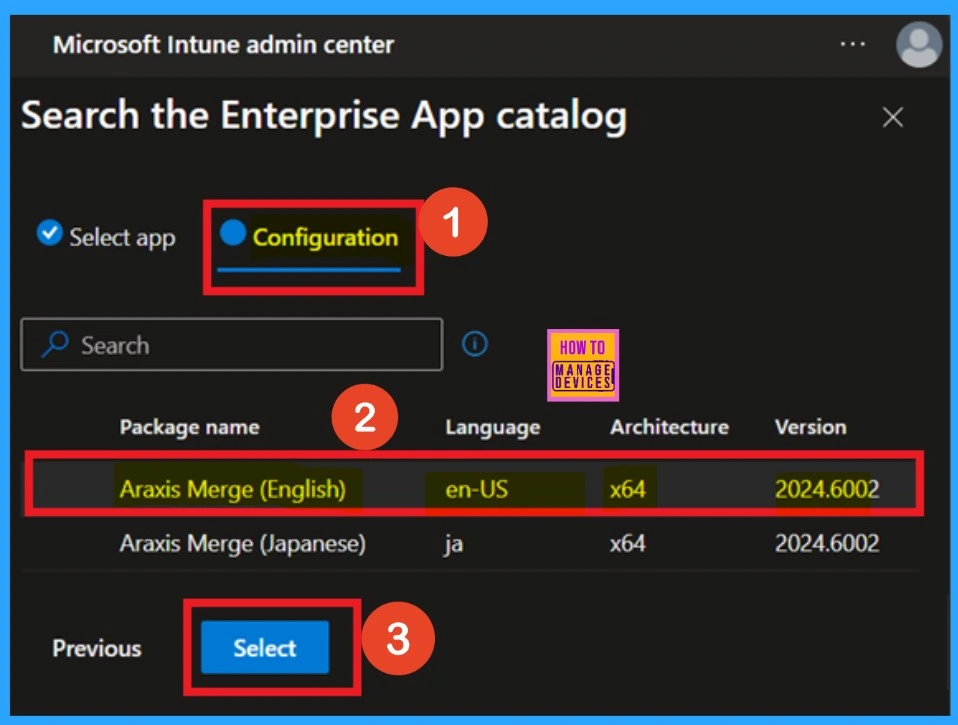The width and height of the screenshot is (958, 725).
Task: Open the user account avatar
Action: point(918,44)
